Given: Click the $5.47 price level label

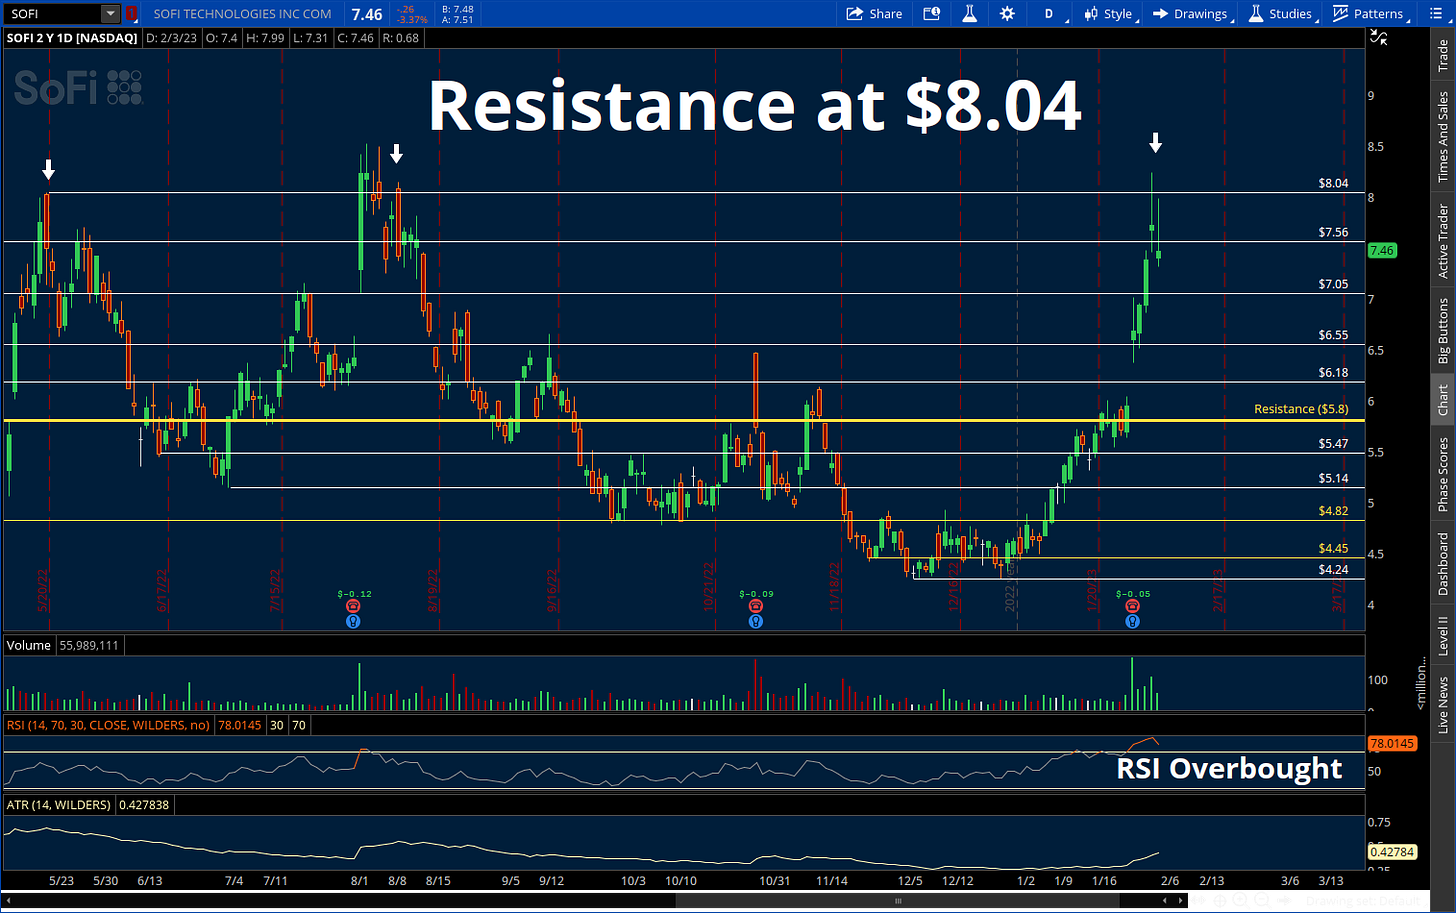Looking at the screenshot, I should pyautogui.click(x=1333, y=443).
